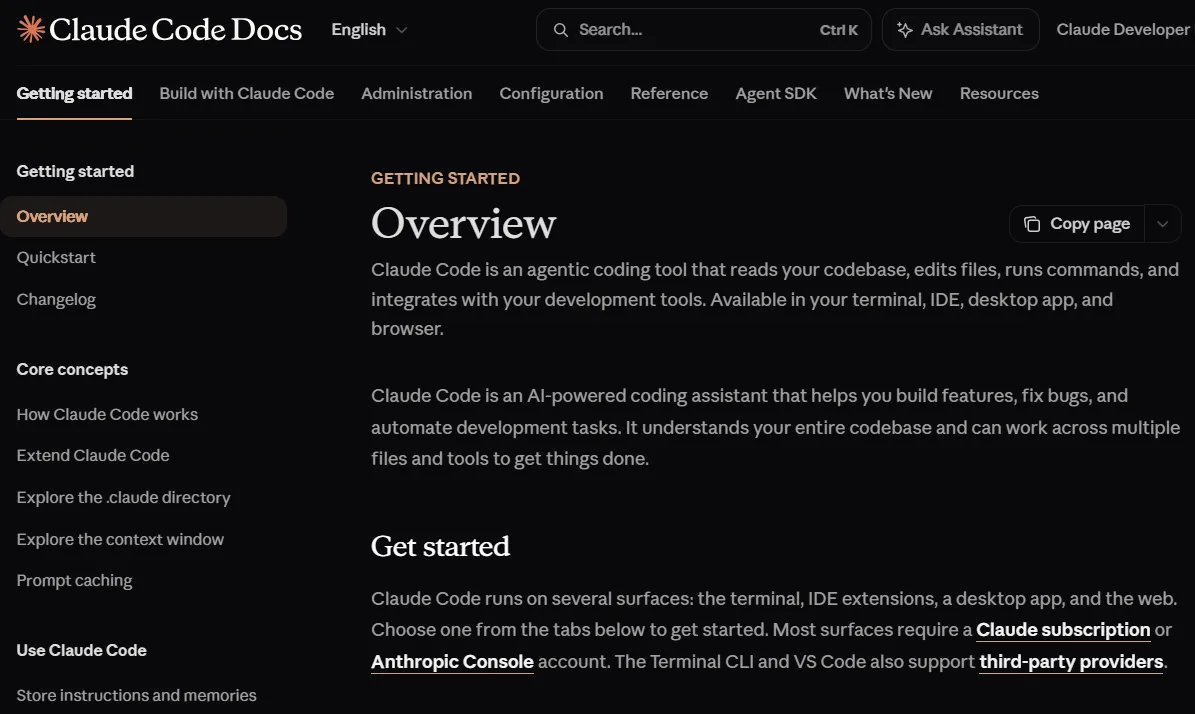Select the Configuration tab
This screenshot has height=714, width=1195.
(x=551, y=93)
